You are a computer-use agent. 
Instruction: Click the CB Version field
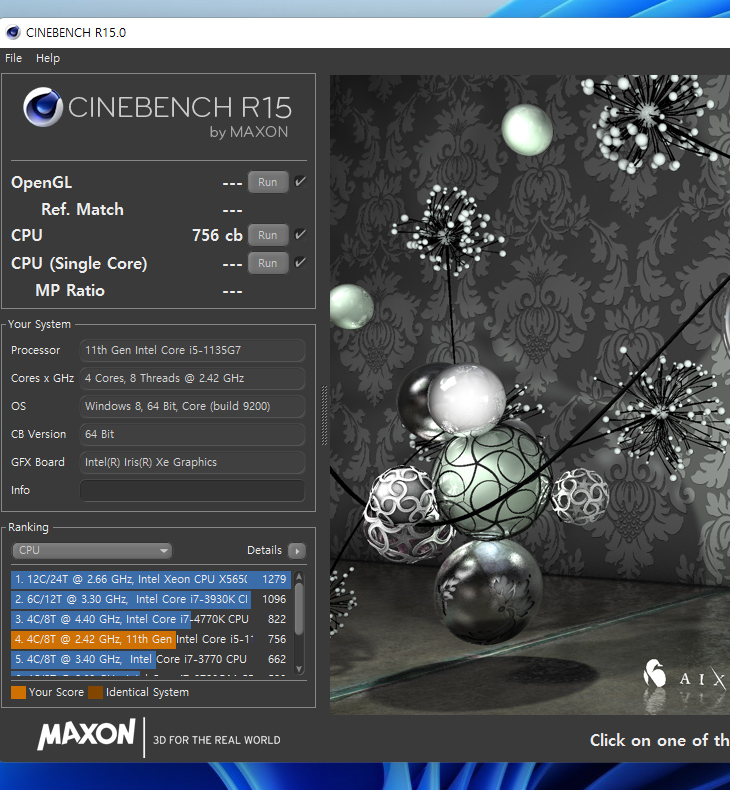tap(192, 434)
